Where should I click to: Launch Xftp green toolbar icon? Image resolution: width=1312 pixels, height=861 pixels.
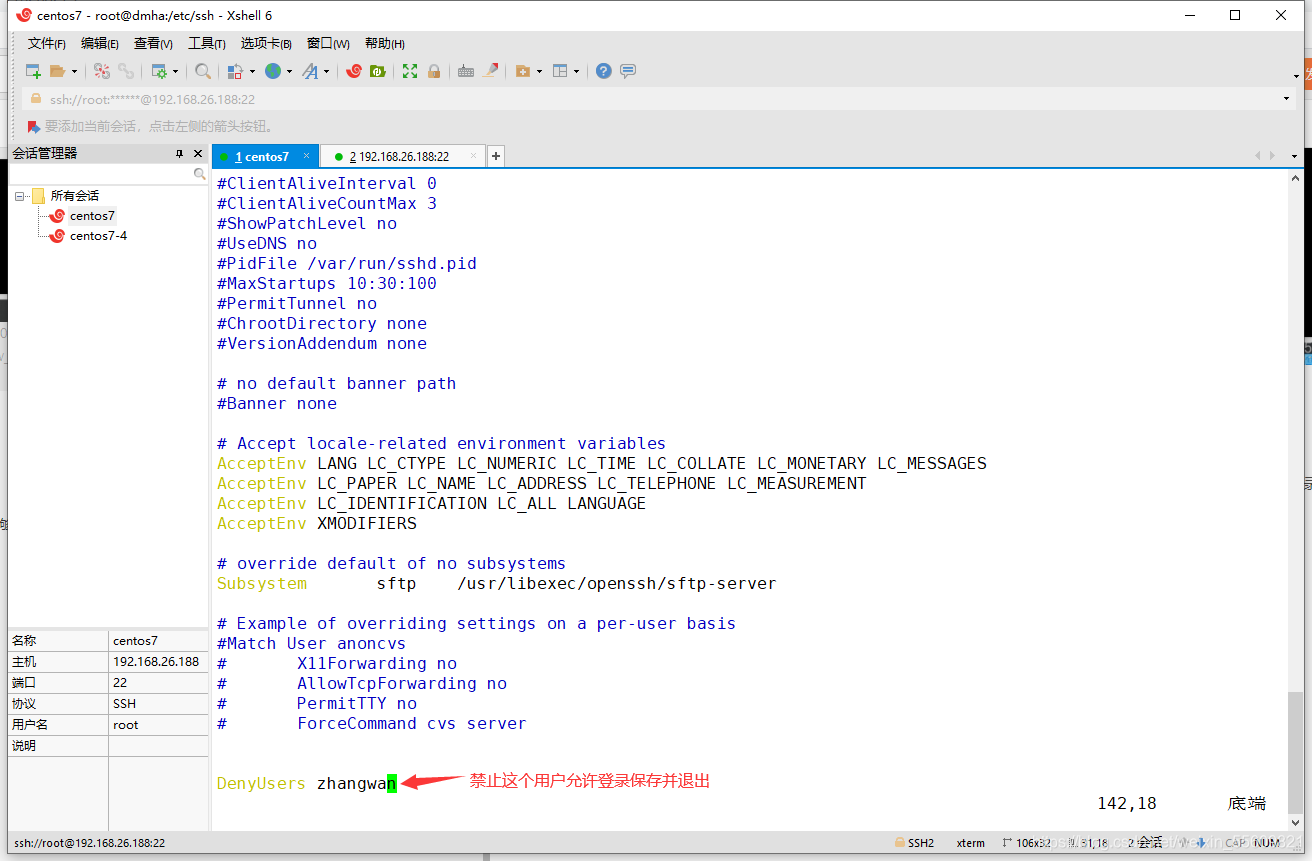point(378,71)
